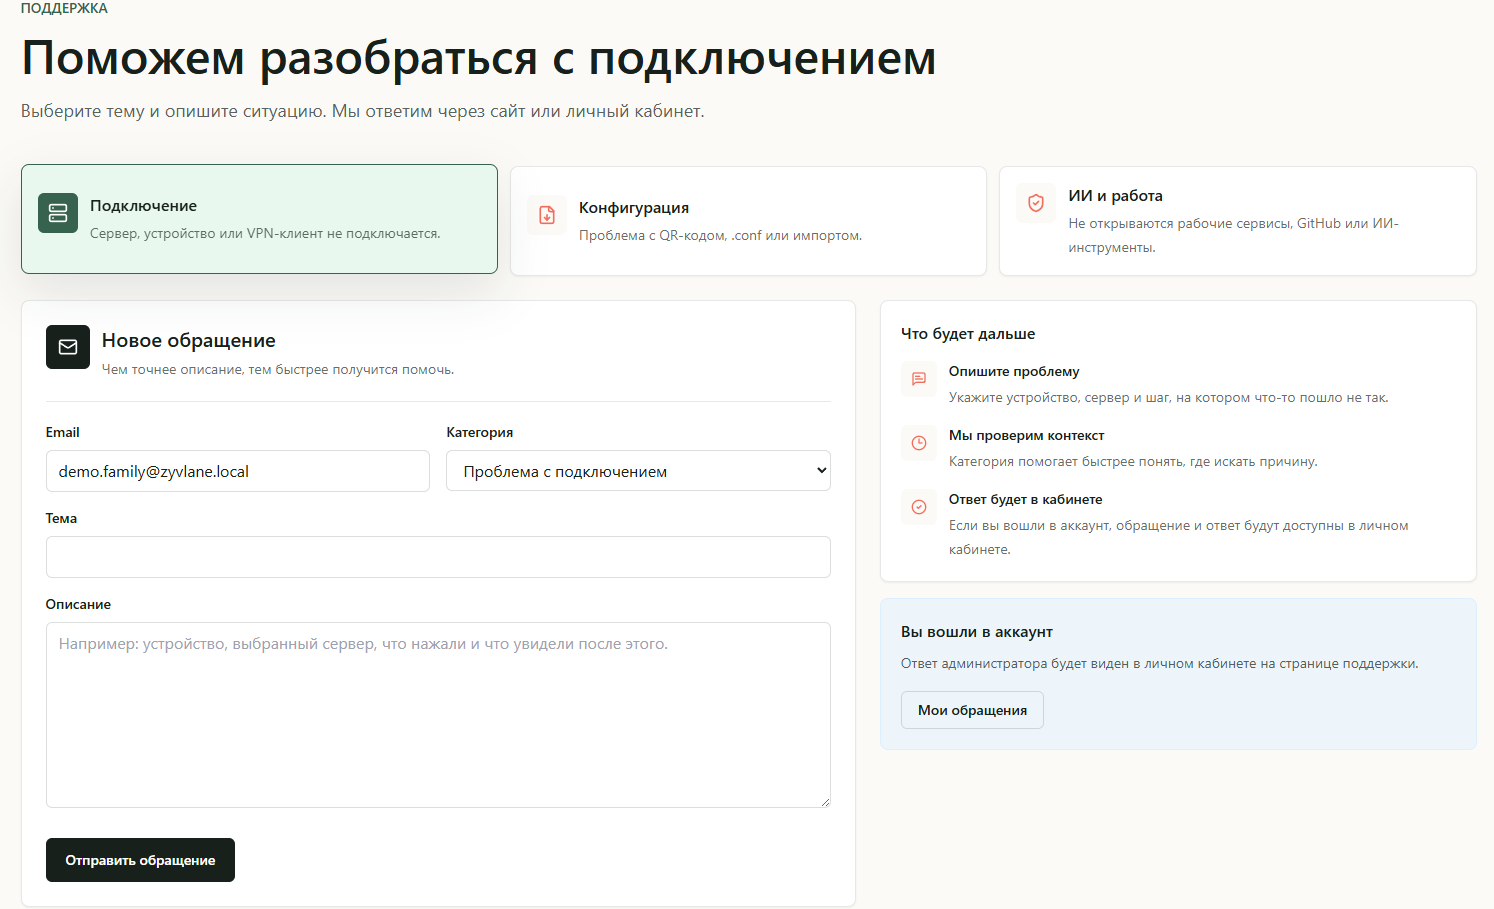The image size is (1494, 909).
Task: Click the Что будет дальше heading
Action: (968, 334)
